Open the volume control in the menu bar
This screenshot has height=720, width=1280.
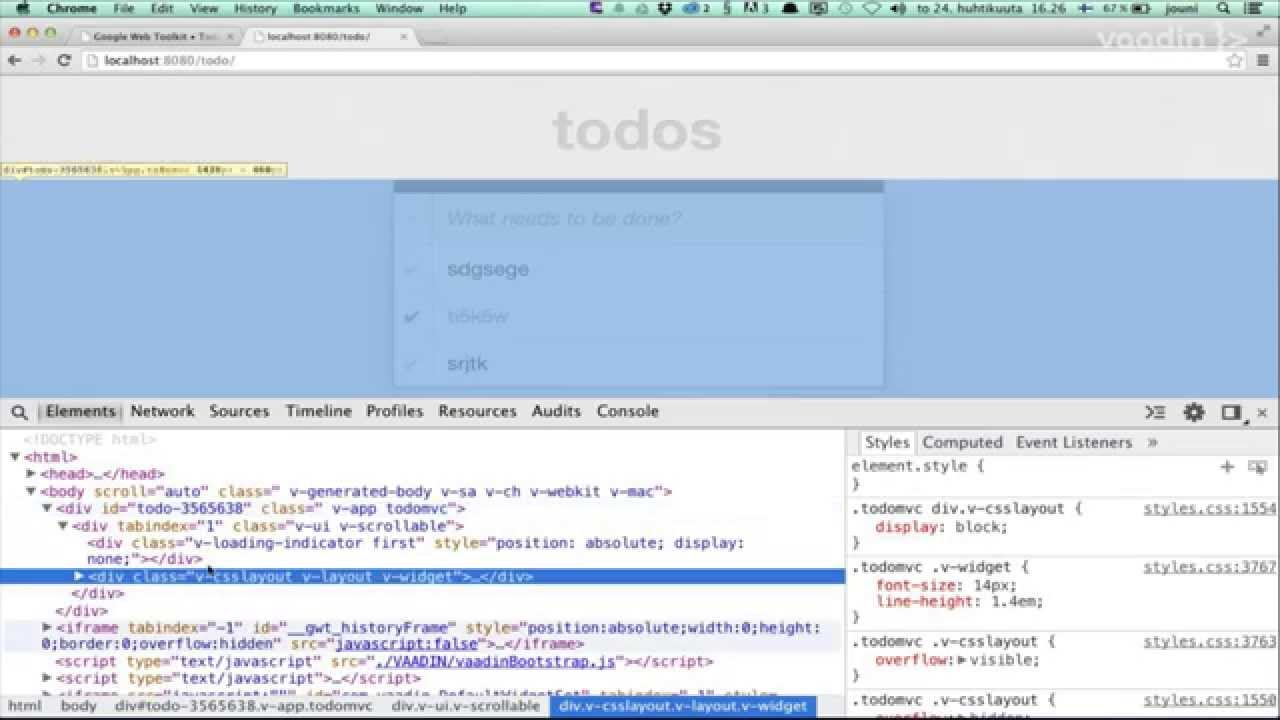click(x=896, y=8)
